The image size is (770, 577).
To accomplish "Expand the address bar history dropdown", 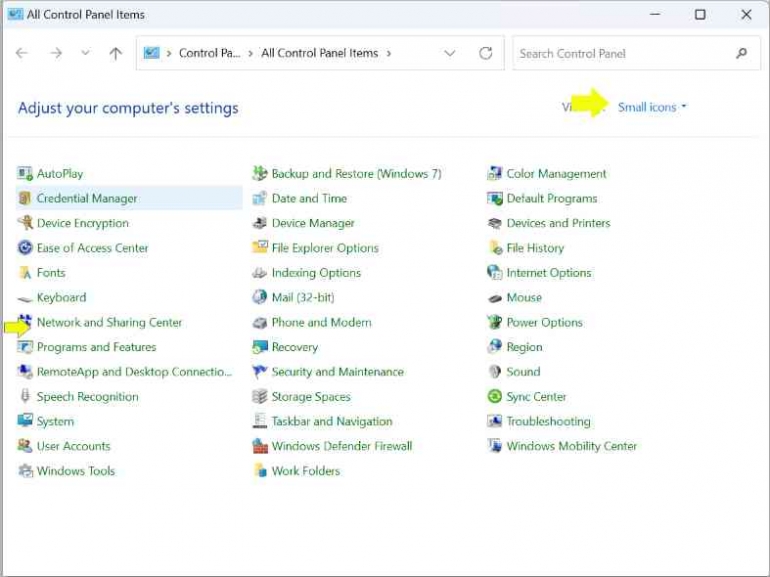I will tap(449, 53).
